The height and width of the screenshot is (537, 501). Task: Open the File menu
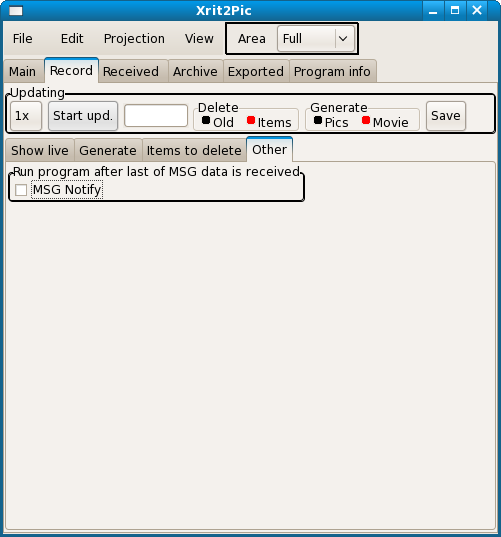tap(23, 39)
